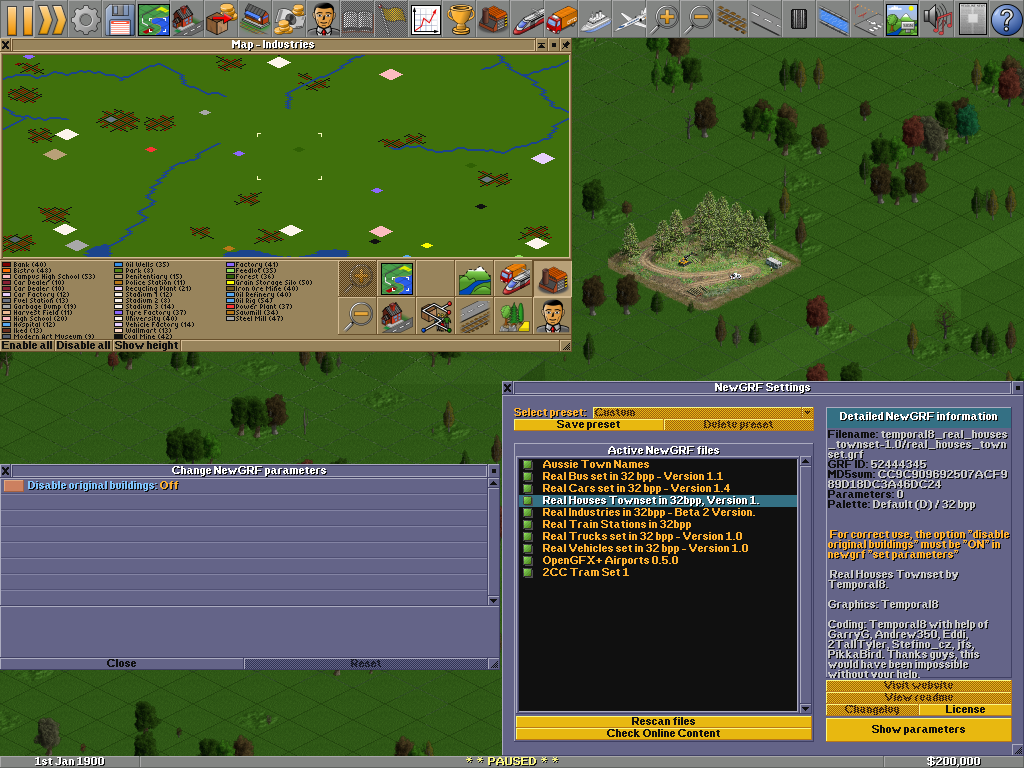Screen dimensions: 1024x768
Task: Click the Grain Storage Silo yellow swatch
Action: tap(230, 282)
